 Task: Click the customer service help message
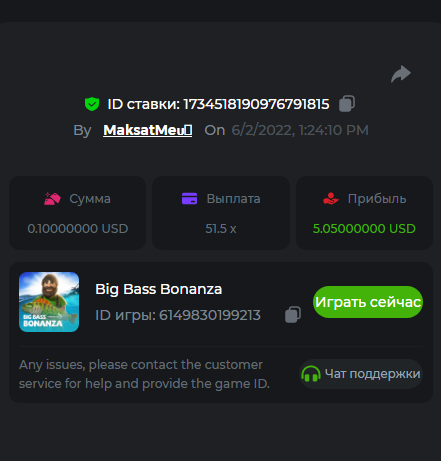144,374
